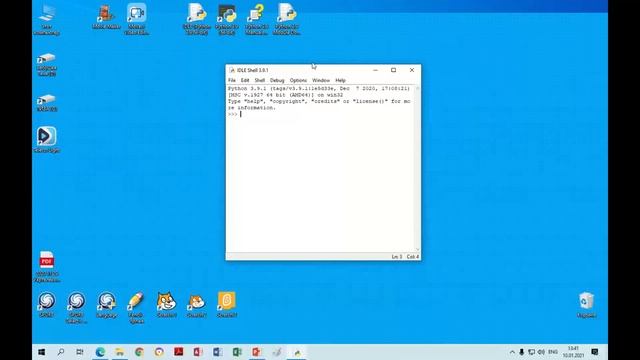Open PowerPoint from the taskbar
Viewport: 640px width, 360px height.
tap(257, 352)
